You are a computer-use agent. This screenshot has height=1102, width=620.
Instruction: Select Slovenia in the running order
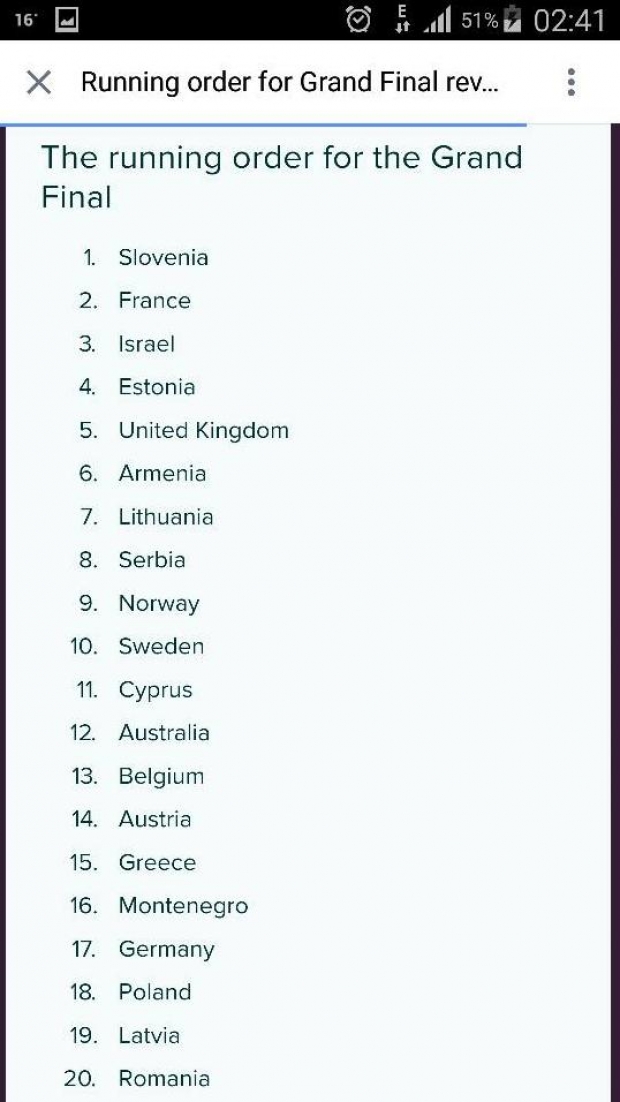(163, 257)
